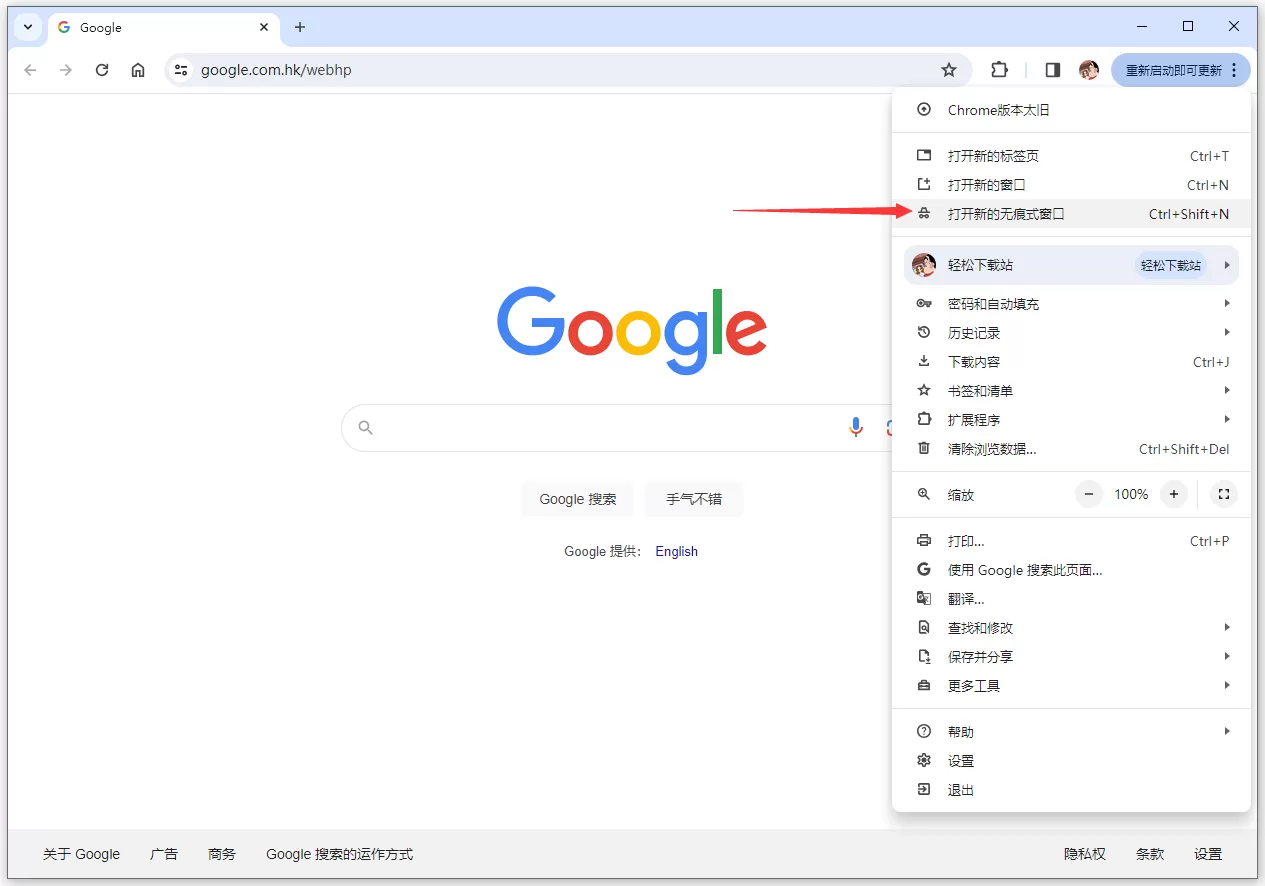Expand 查找和修改 submenu
Screen dimensions: 1265x886
click(x=1071, y=628)
